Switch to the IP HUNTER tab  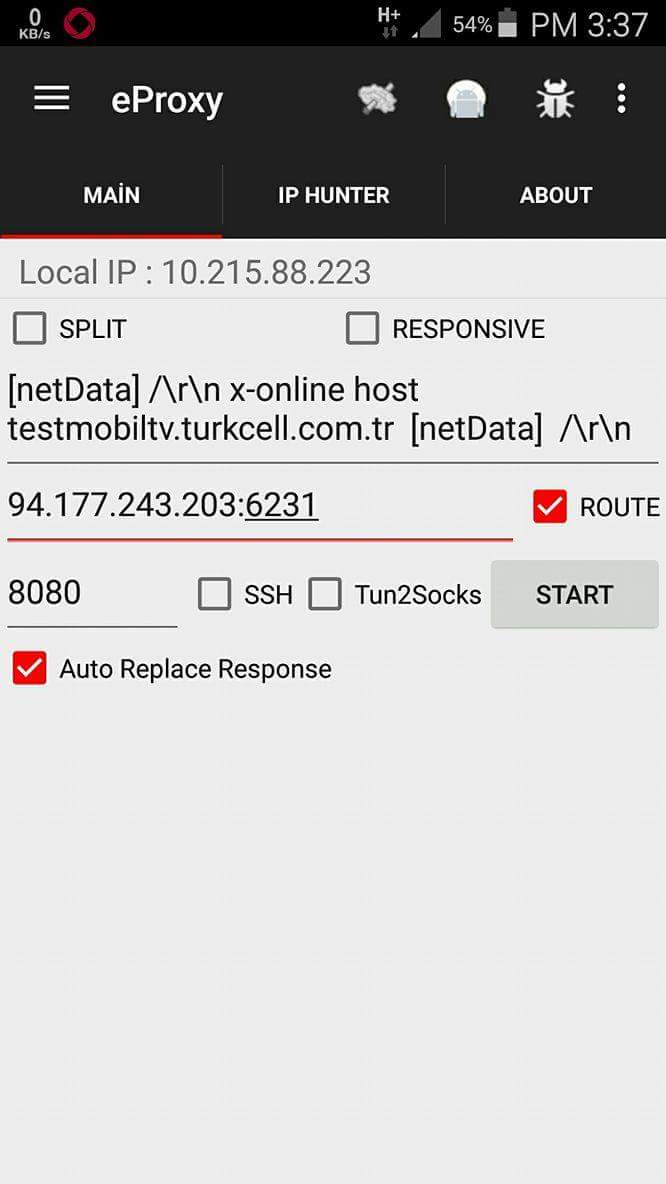(334, 196)
